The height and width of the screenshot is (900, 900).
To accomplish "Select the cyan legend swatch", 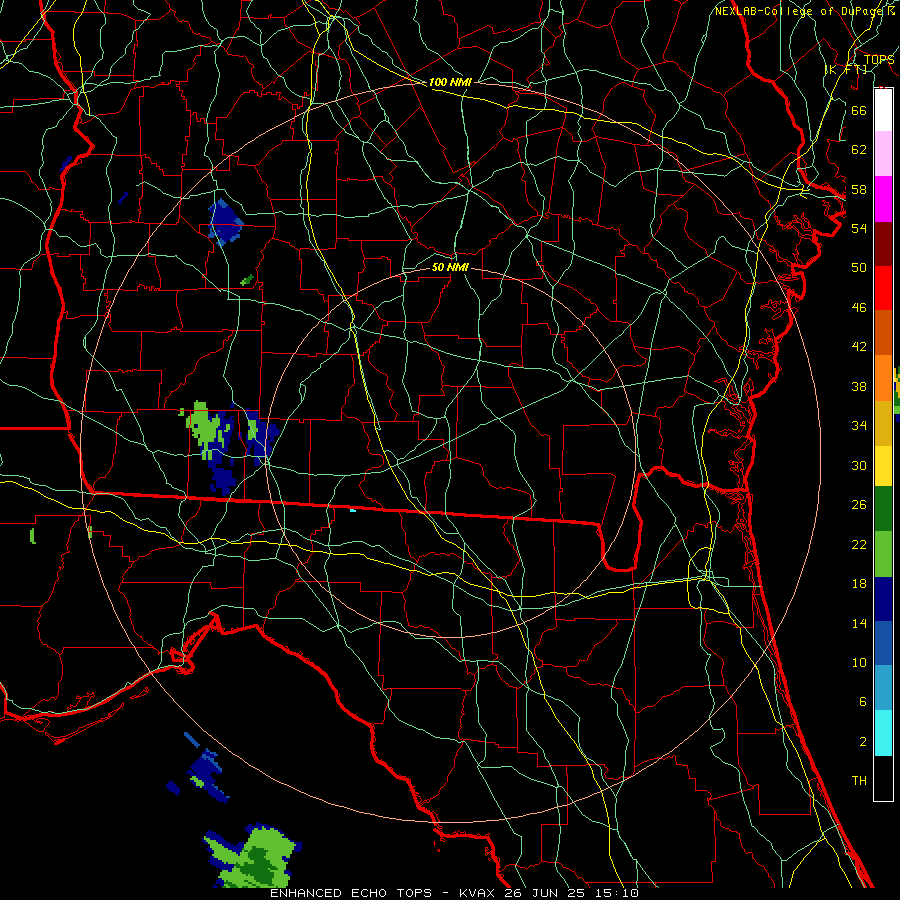I will pos(883,733).
